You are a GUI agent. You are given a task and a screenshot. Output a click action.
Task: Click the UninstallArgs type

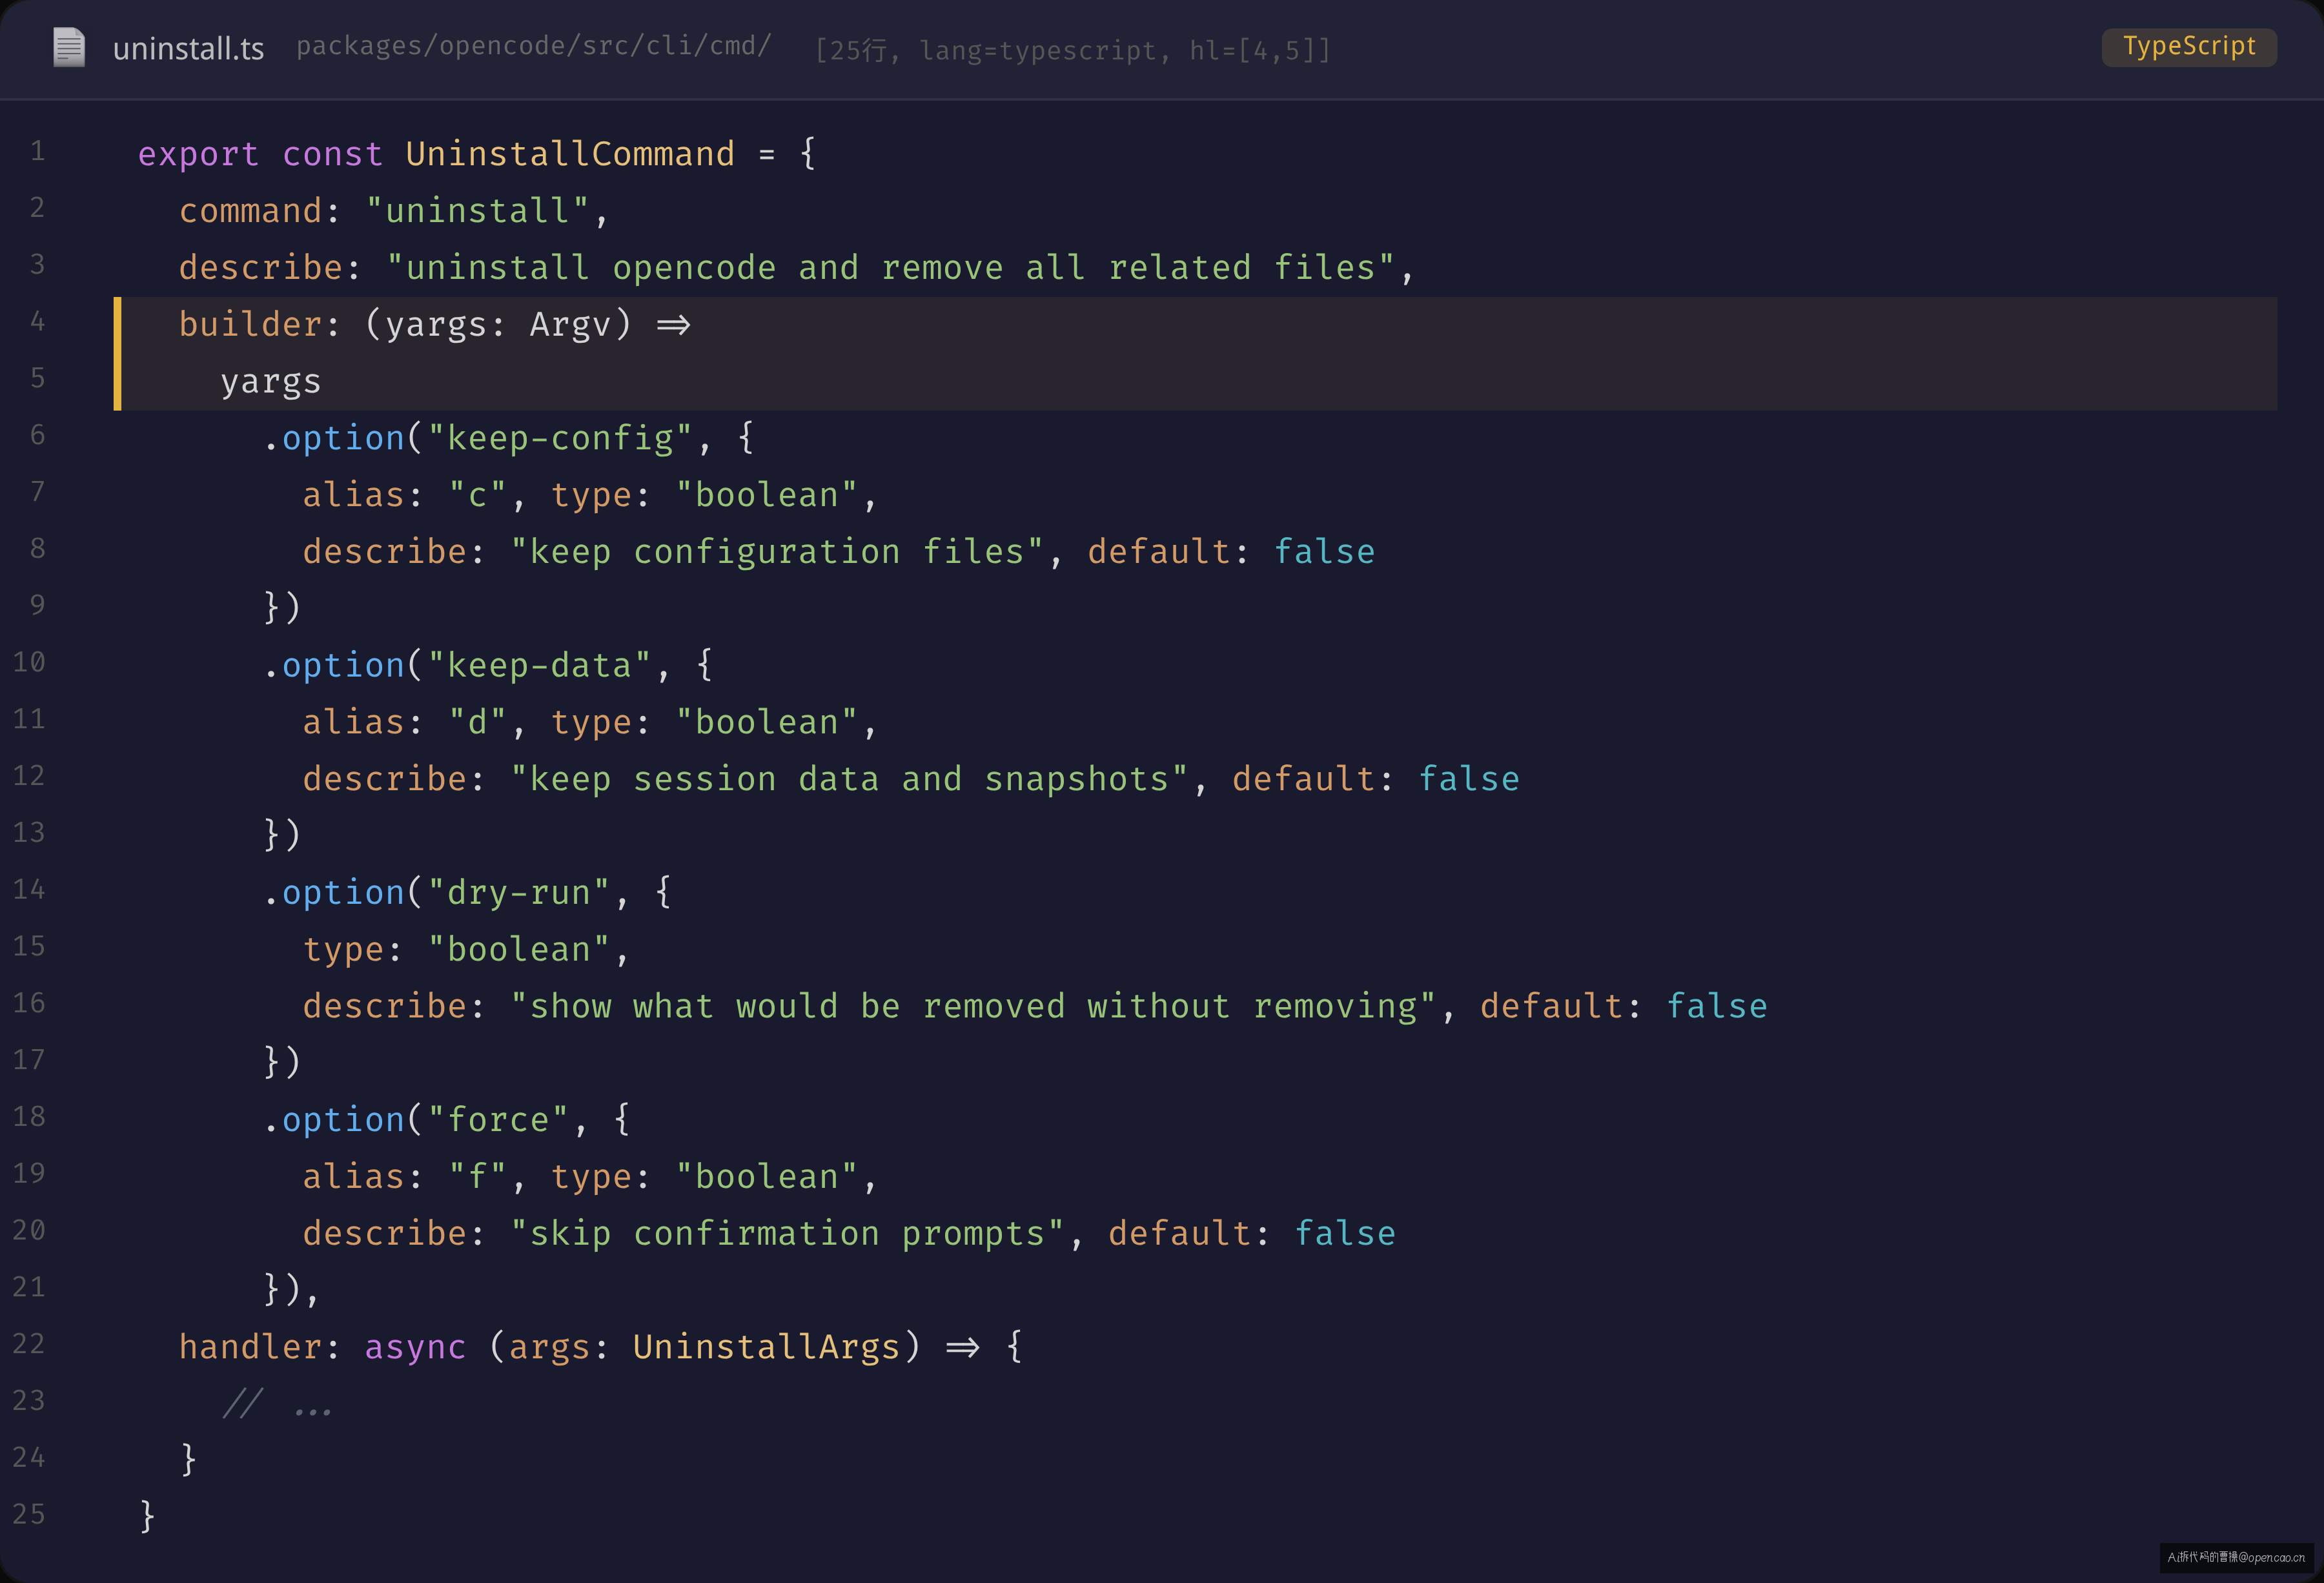coord(766,1347)
